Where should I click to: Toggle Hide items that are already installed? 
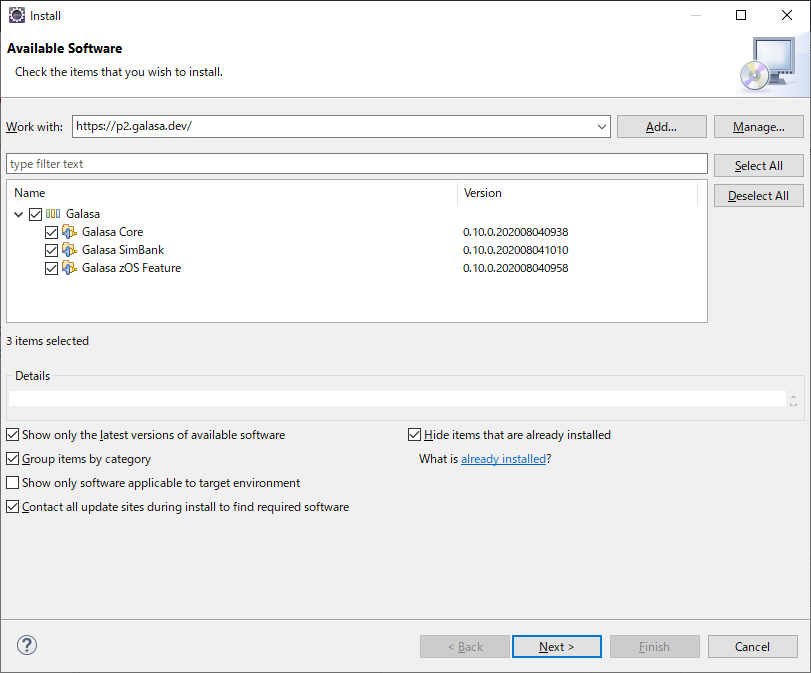414,435
